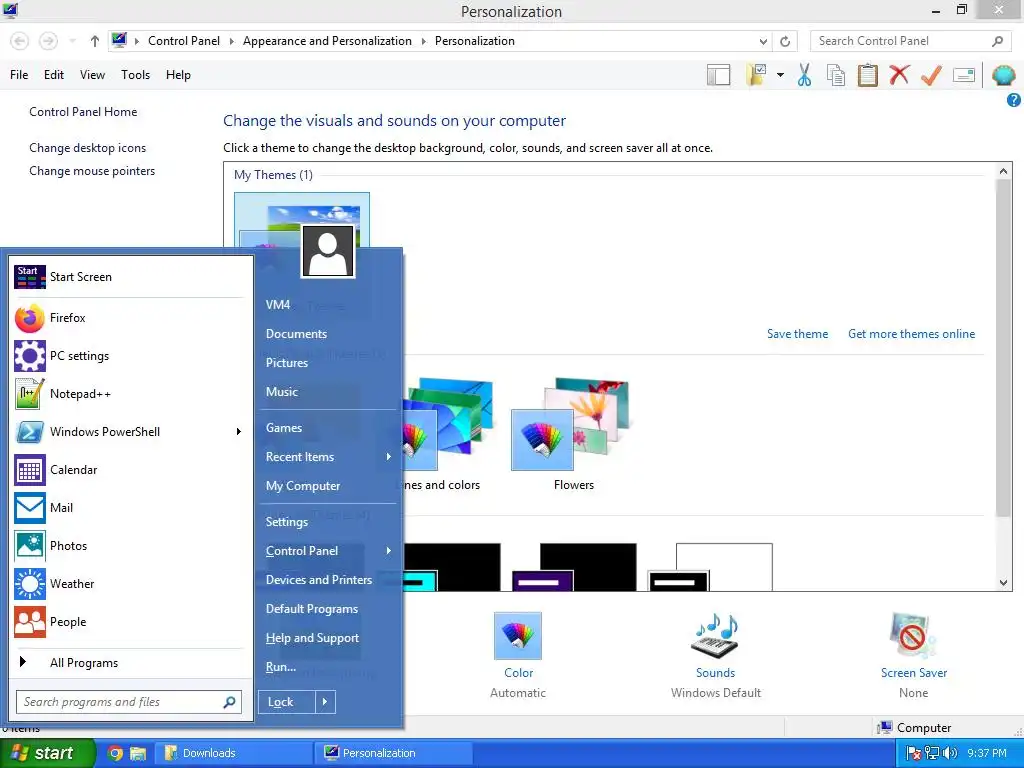Viewport: 1024px width, 768px height.
Task: Open PC settings from the start menu
Action: (128, 356)
